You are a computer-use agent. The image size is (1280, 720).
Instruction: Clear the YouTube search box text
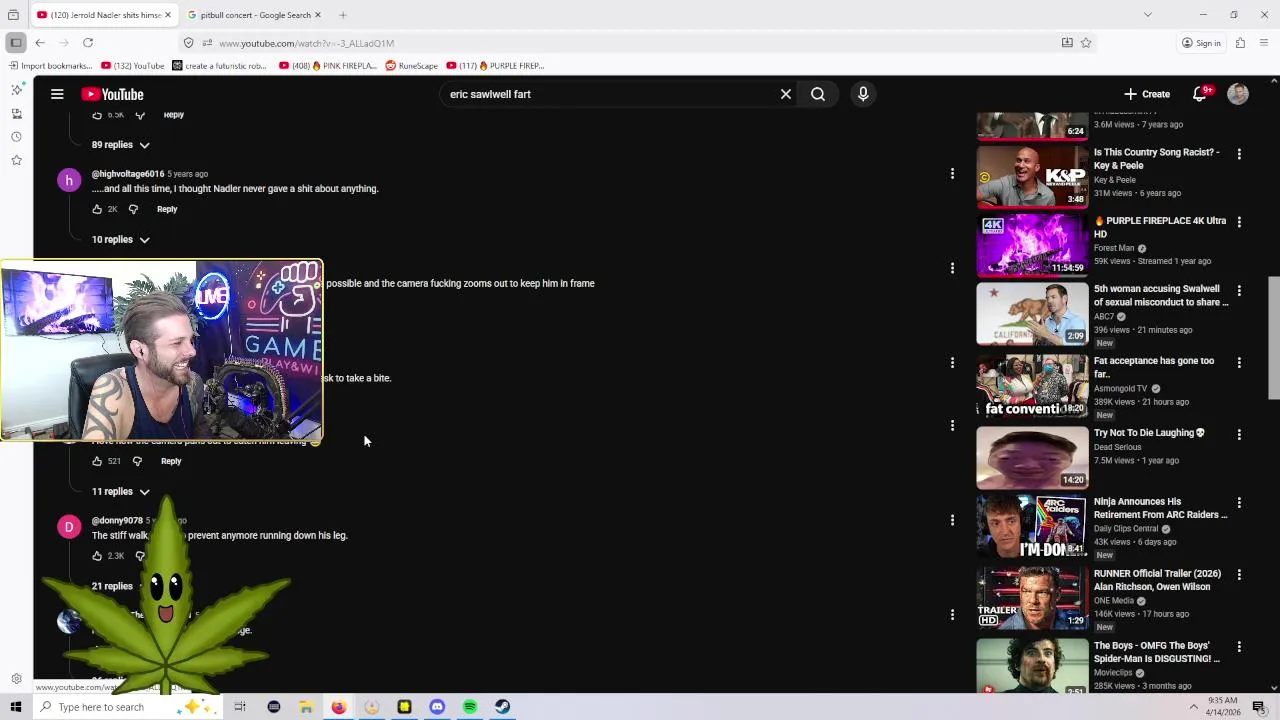(x=786, y=94)
